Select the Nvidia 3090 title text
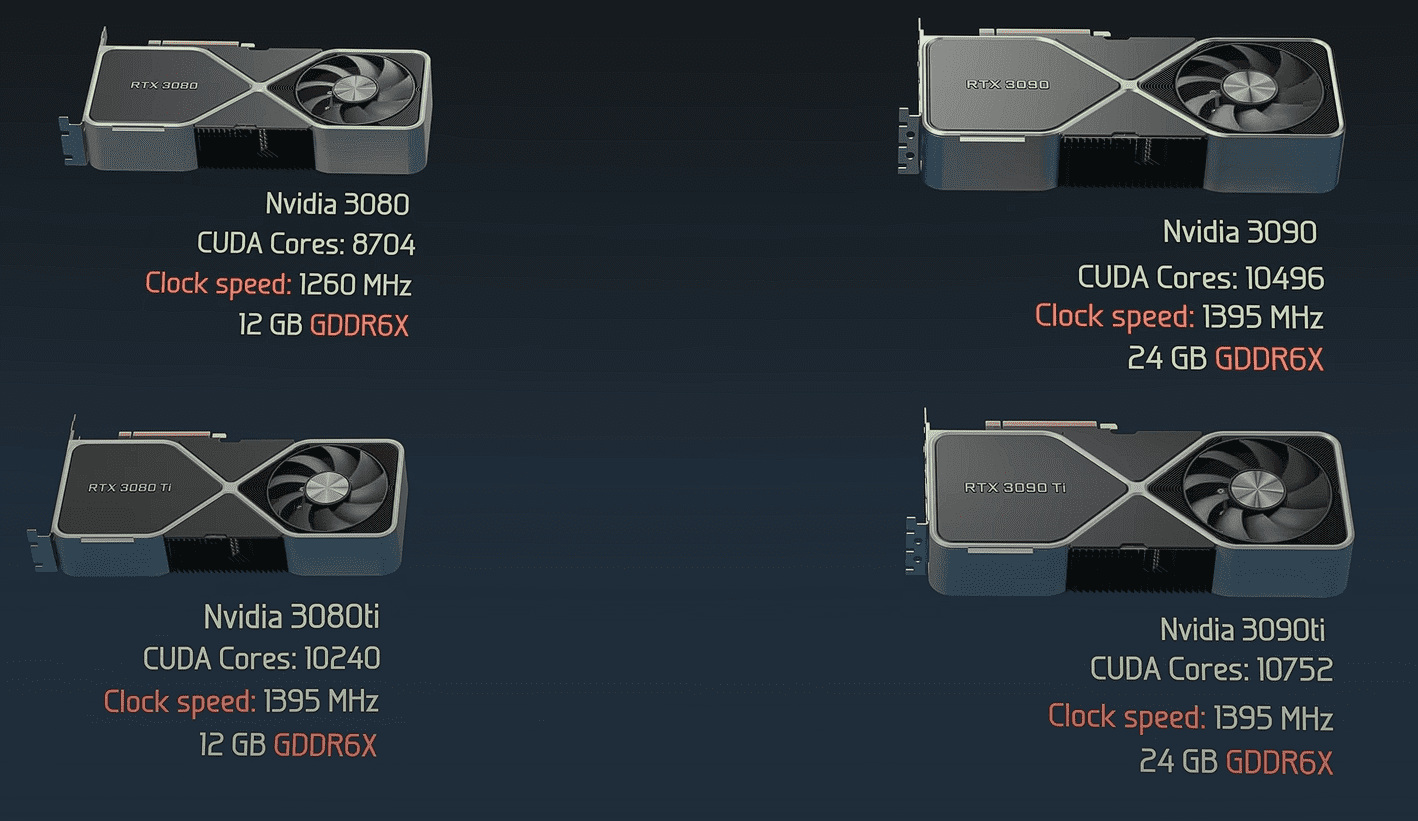 [x=1240, y=232]
